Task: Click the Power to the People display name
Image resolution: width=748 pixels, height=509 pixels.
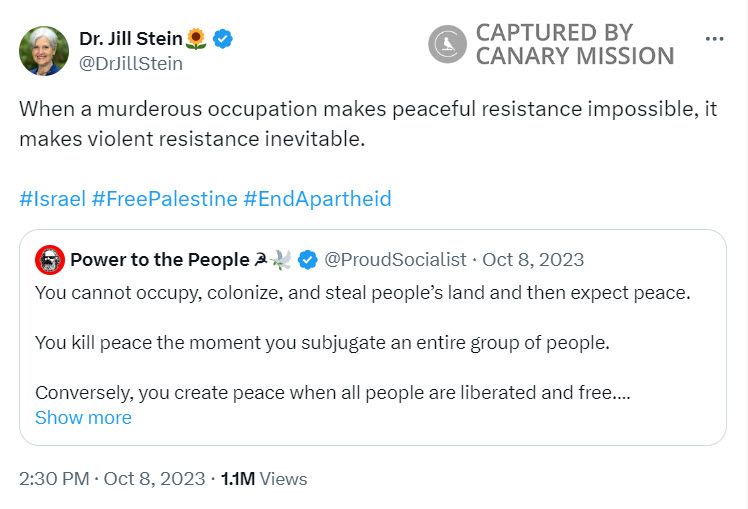Action: 159,260
